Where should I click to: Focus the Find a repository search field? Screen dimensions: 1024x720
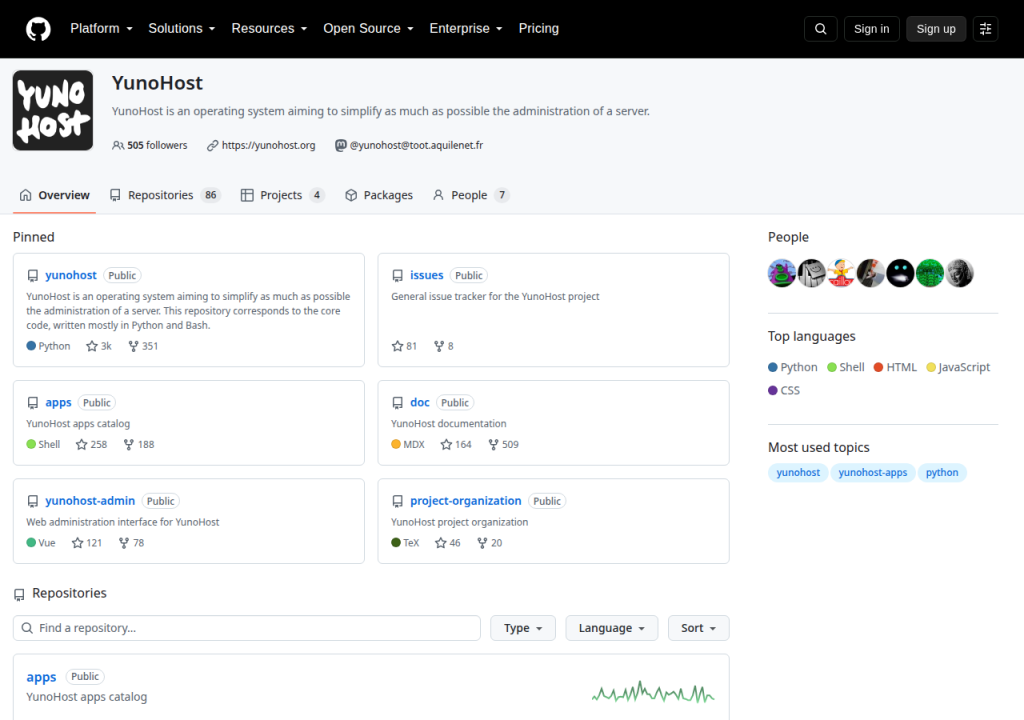click(247, 628)
